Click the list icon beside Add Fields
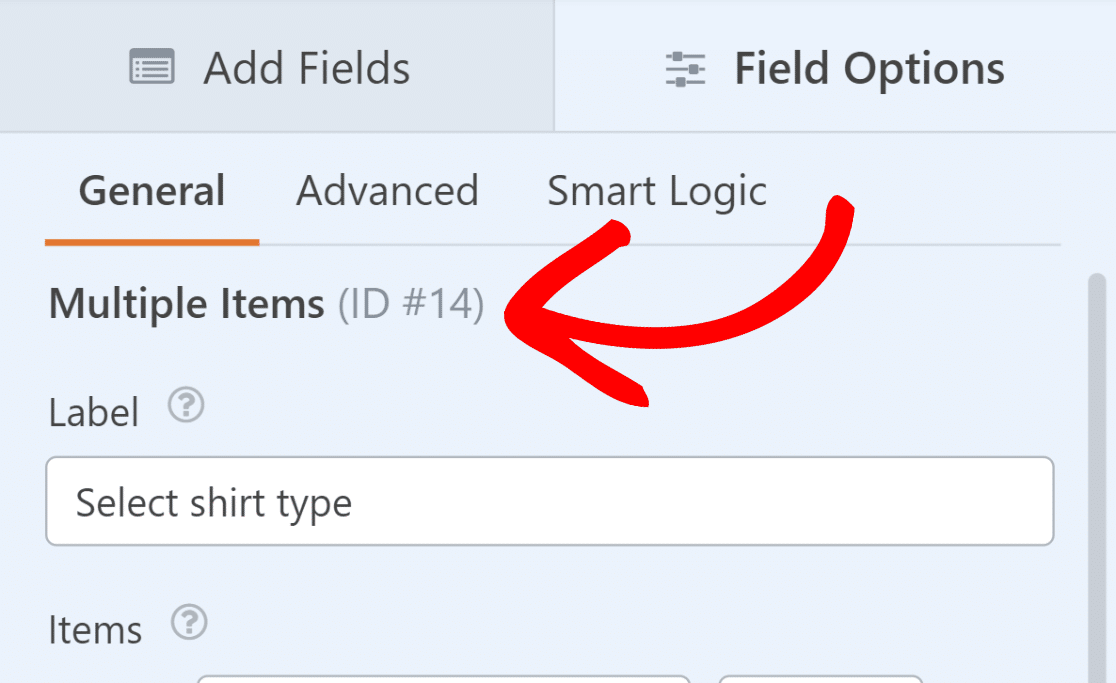 coord(152,67)
